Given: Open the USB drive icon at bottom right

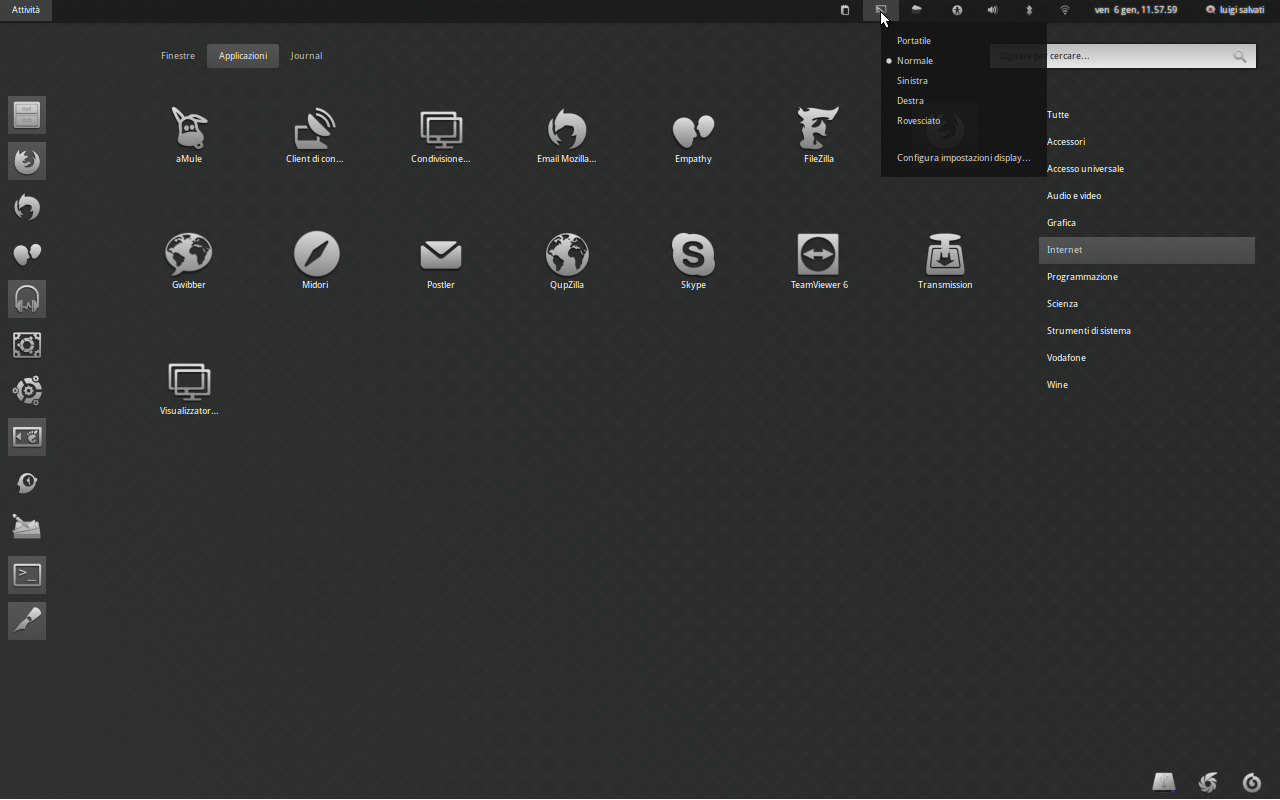Looking at the screenshot, I should (1163, 782).
